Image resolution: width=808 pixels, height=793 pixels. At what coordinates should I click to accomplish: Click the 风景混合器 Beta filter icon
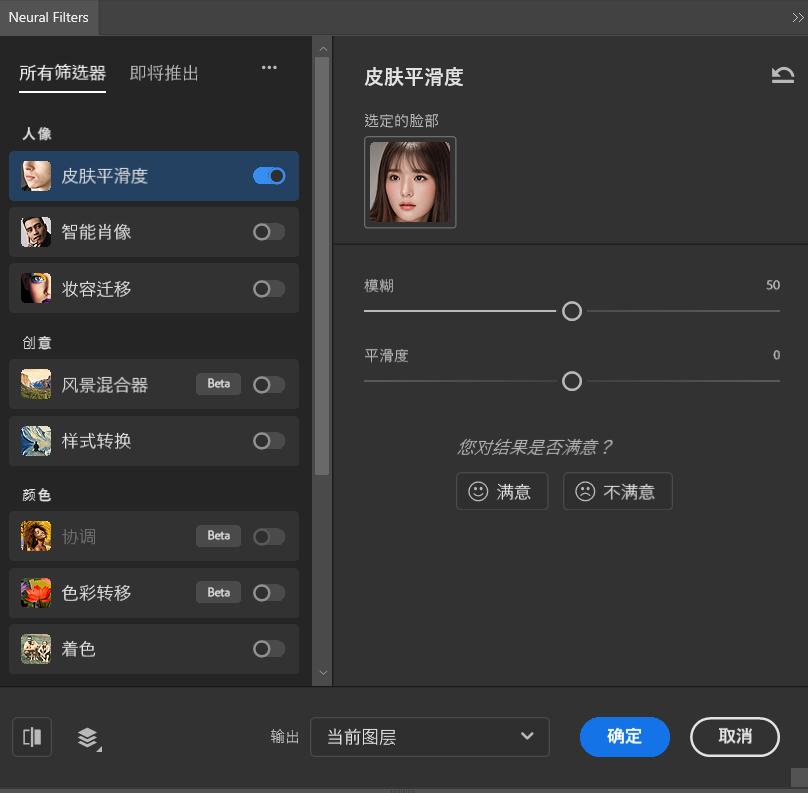[x=36, y=384]
